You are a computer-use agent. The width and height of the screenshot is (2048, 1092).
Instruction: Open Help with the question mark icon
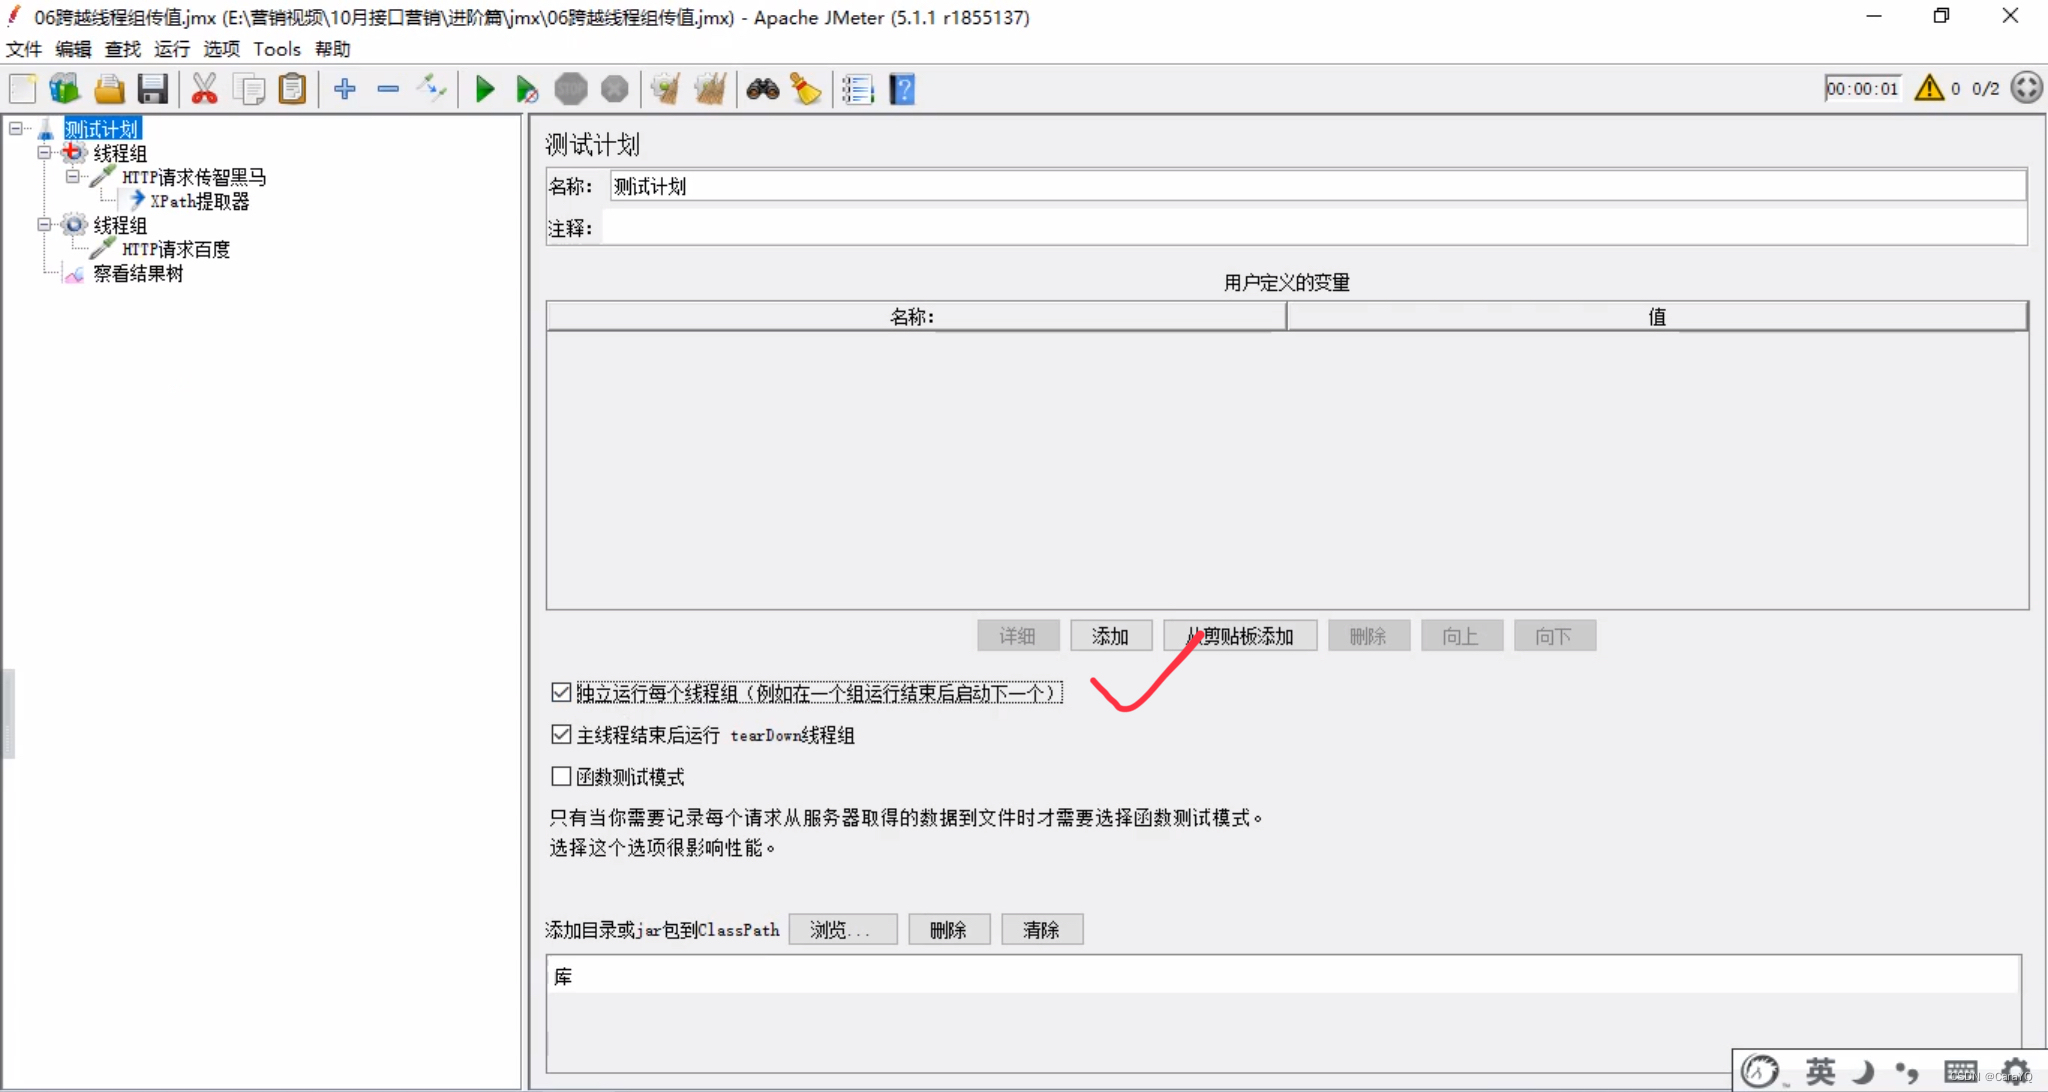[902, 89]
